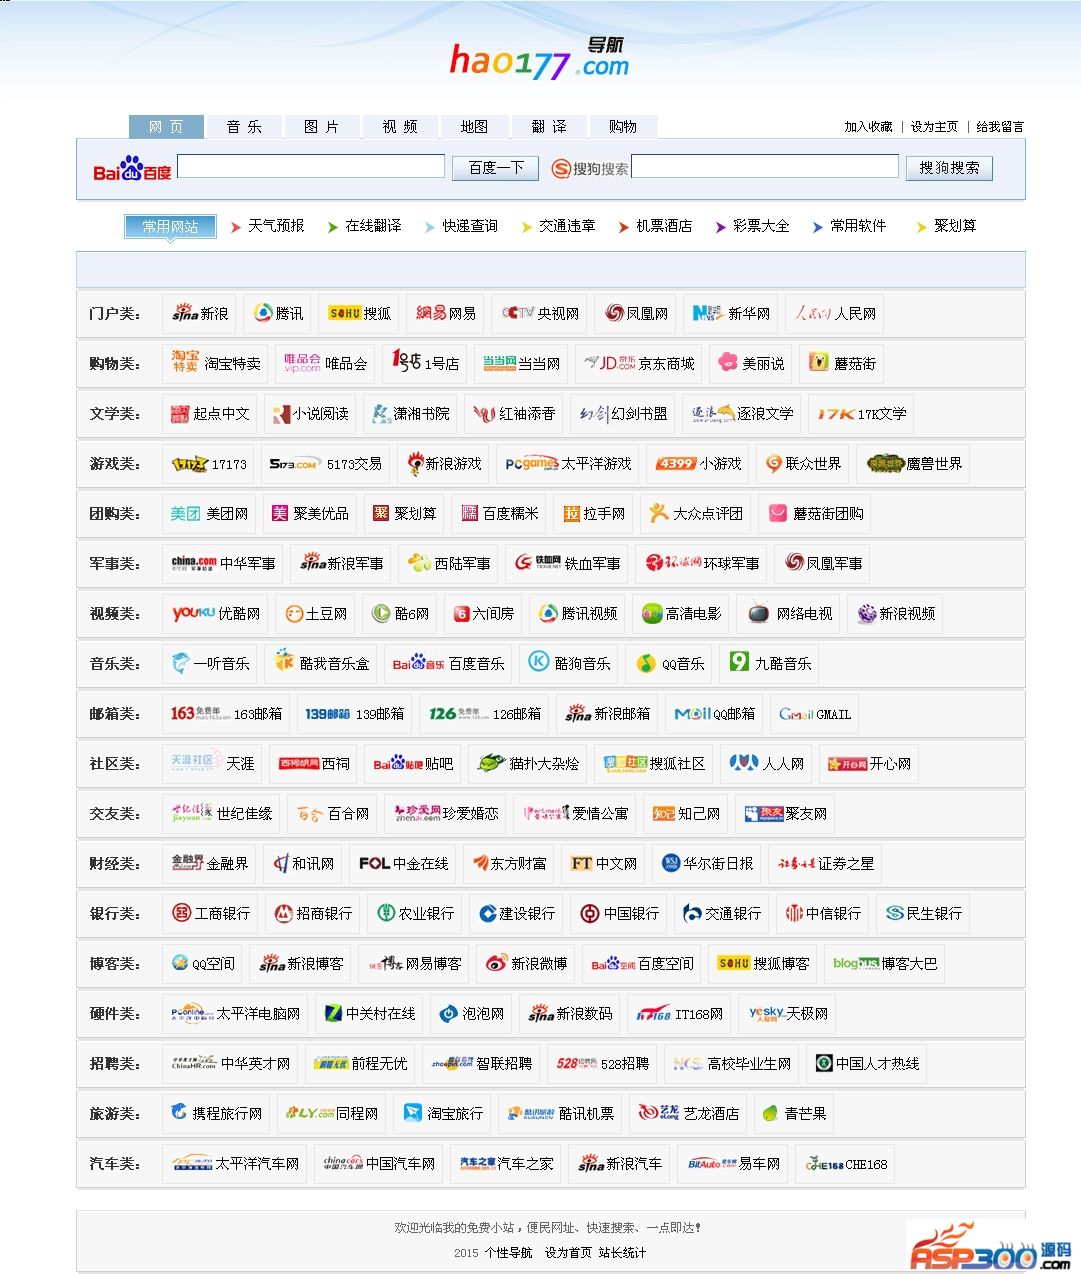
Task: Switch to the 购物 search tab
Action: 623,126
